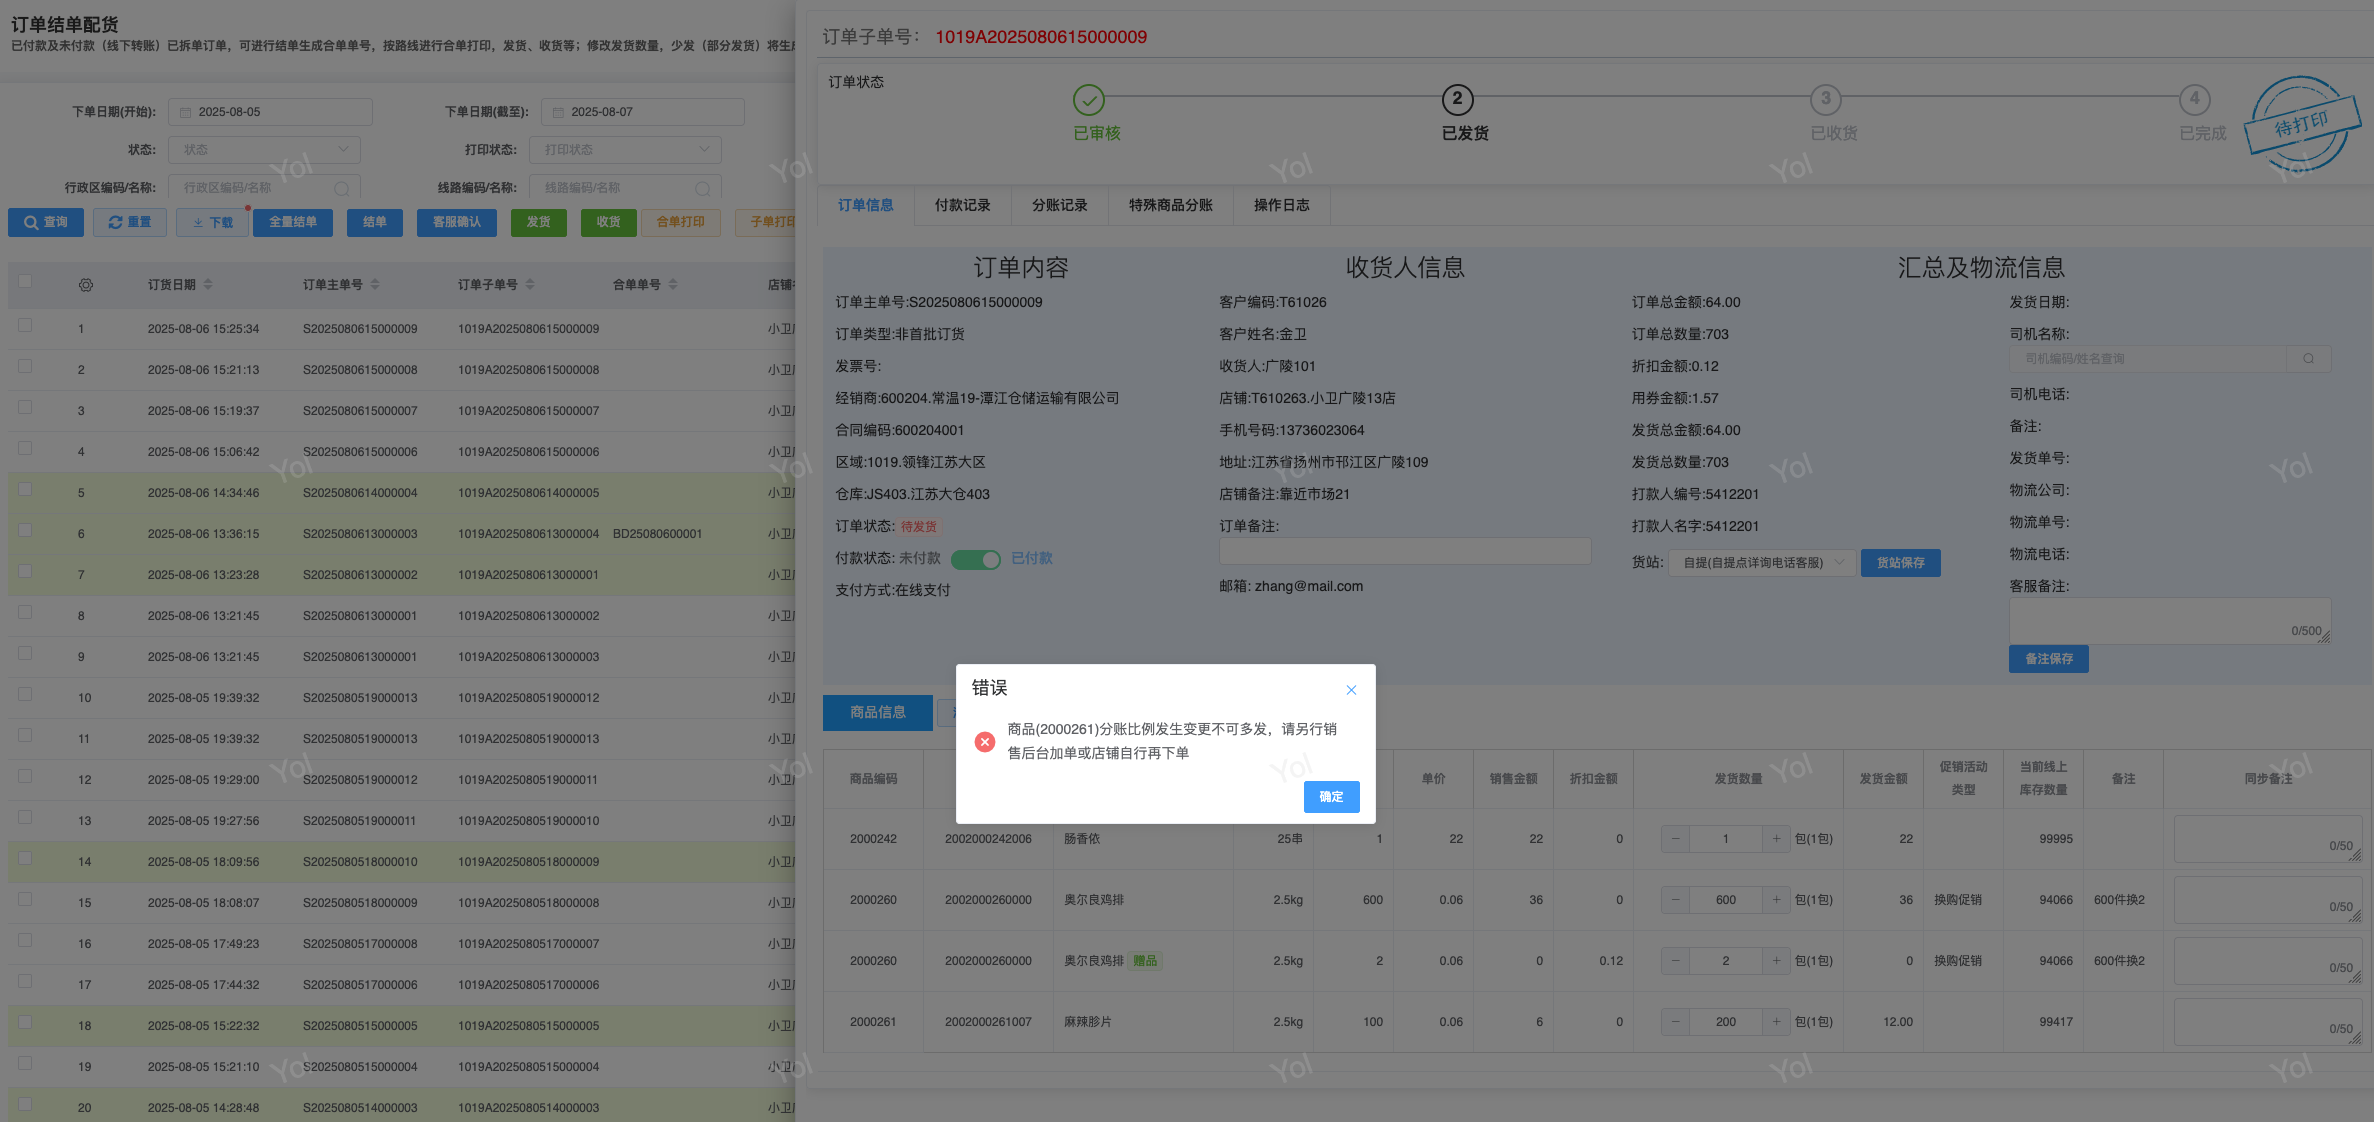Check the select-all header checkbox

click(x=25, y=282)
